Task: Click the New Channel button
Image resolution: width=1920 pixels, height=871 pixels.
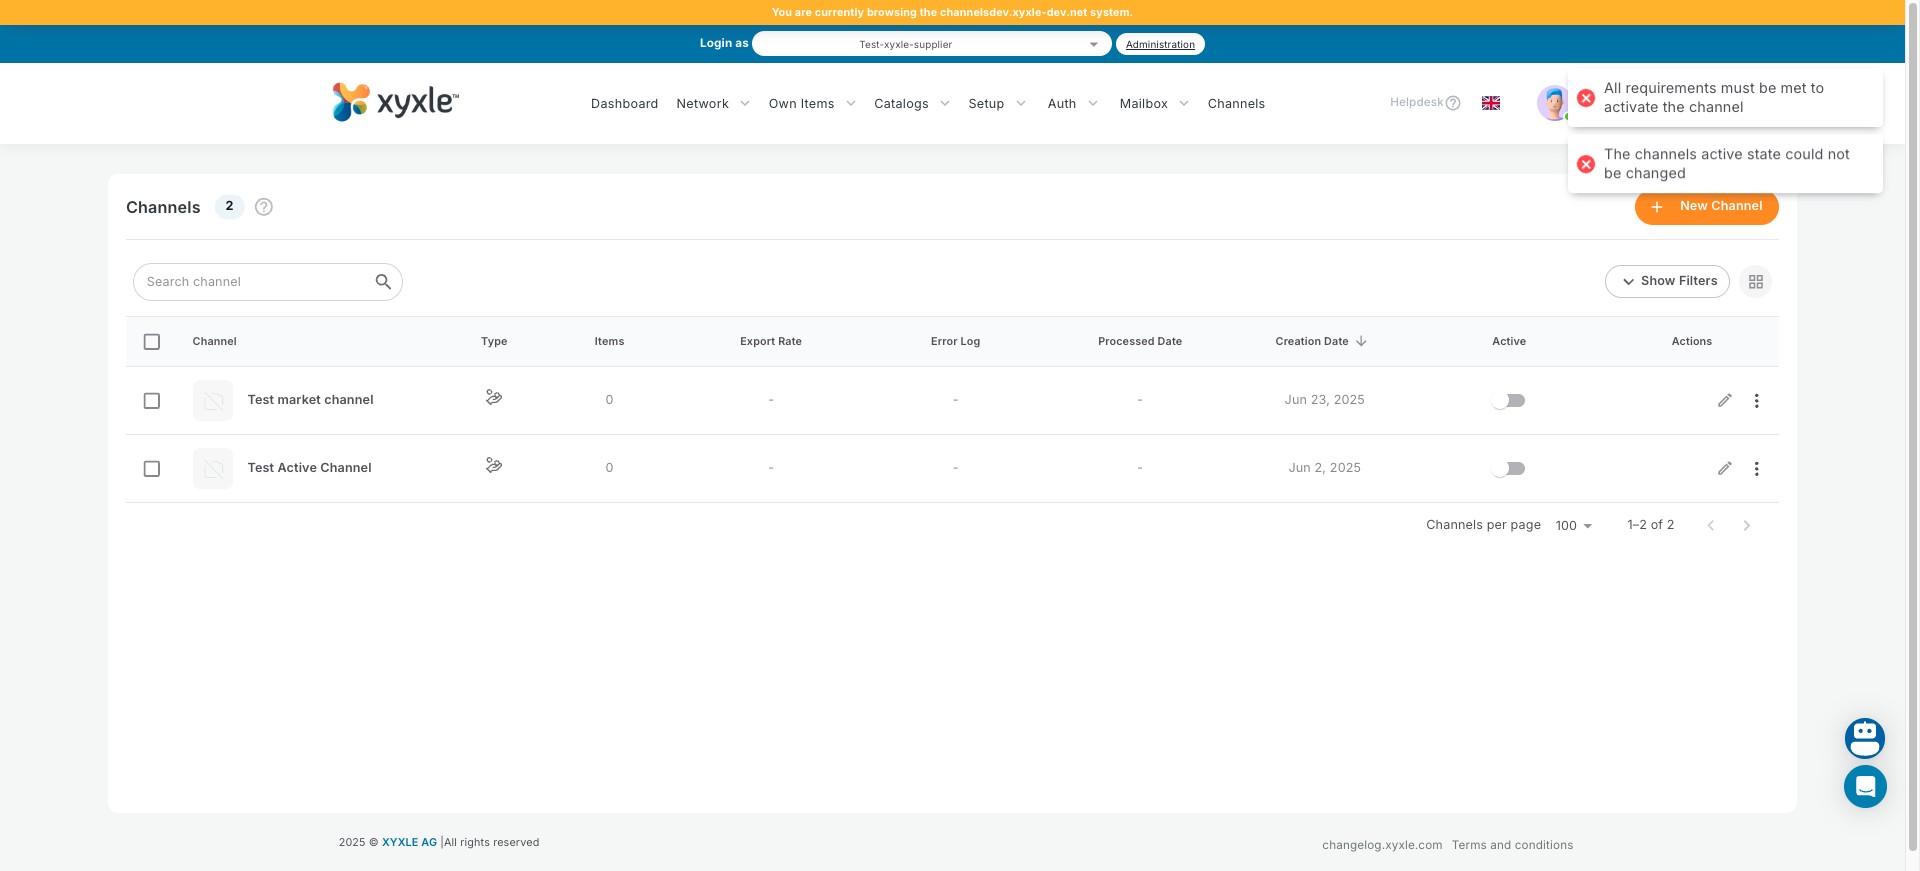Action: click(x=1706, y=207)
